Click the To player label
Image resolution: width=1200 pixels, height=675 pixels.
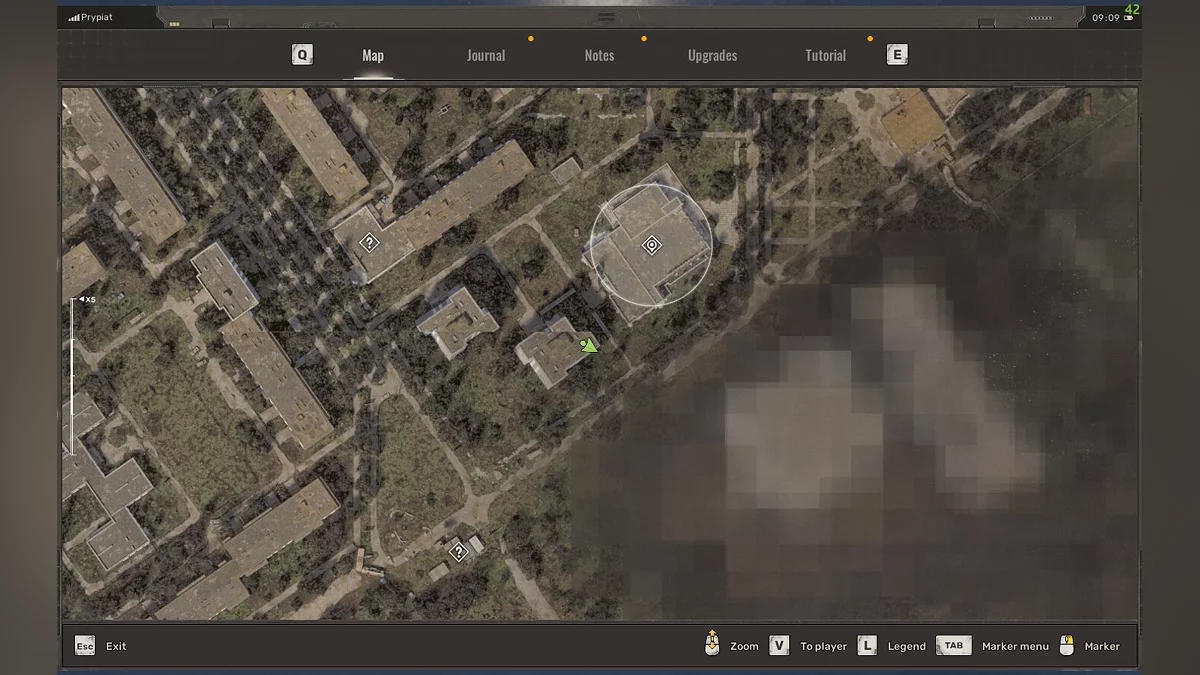[x=823, y=647]
